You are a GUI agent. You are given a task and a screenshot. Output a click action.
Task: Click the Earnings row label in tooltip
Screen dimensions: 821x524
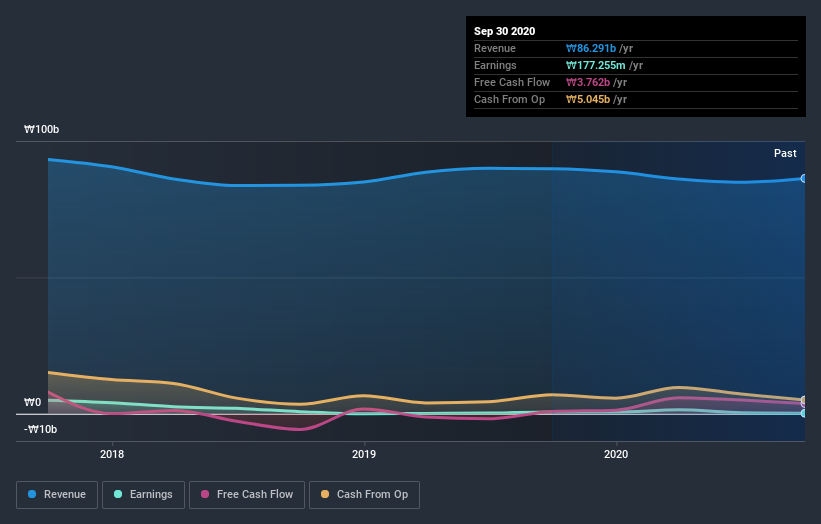pyautogui.click(x=495, y=65)
